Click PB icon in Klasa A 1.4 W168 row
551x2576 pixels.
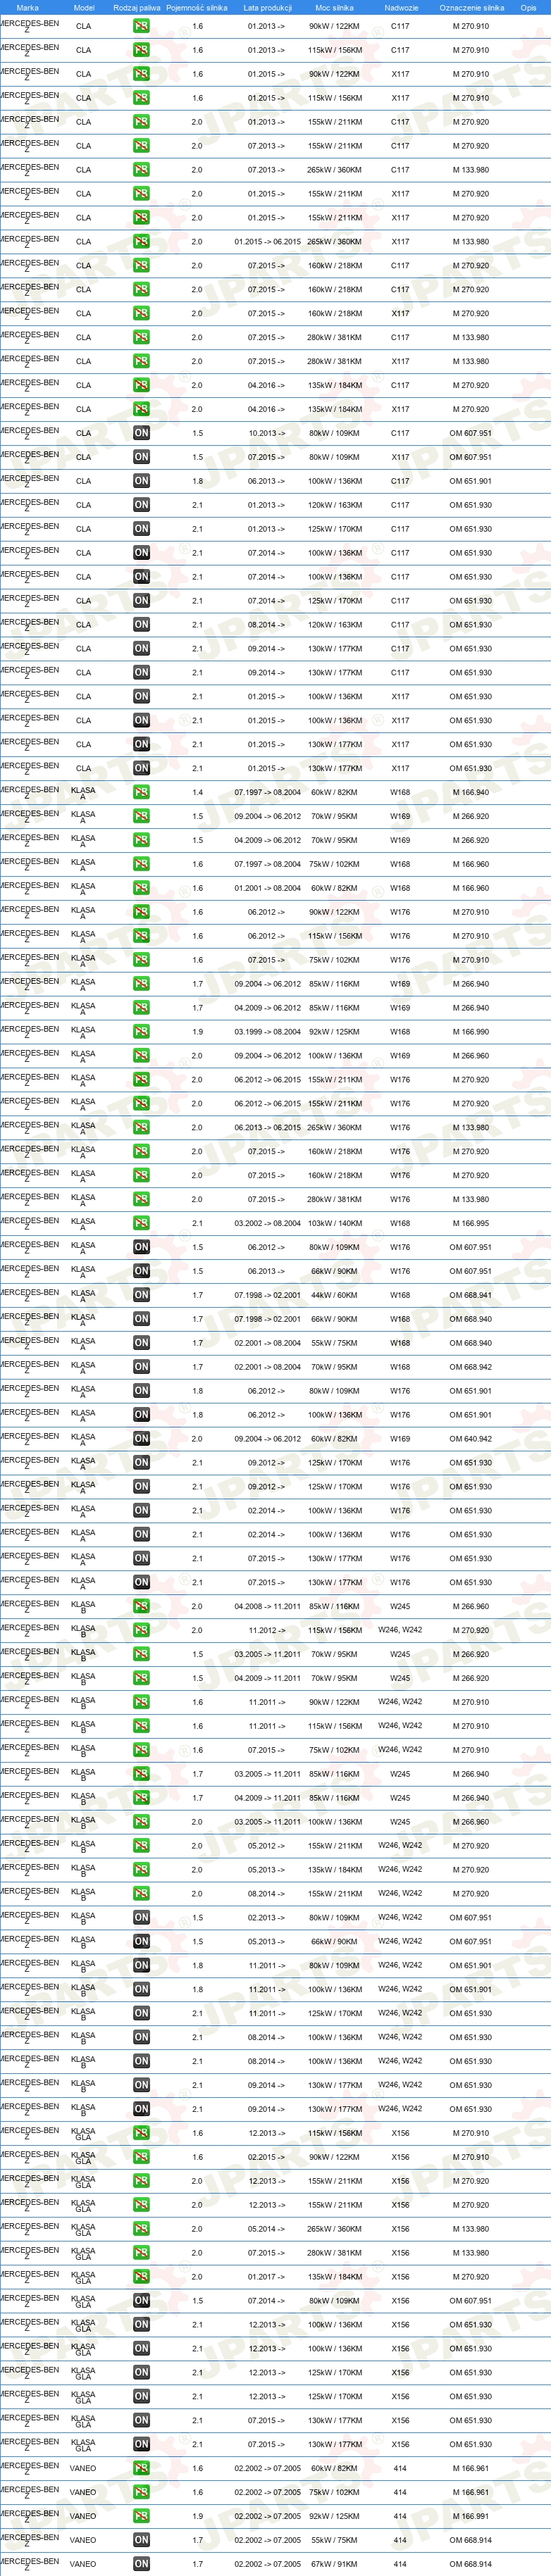click(141, 792)
